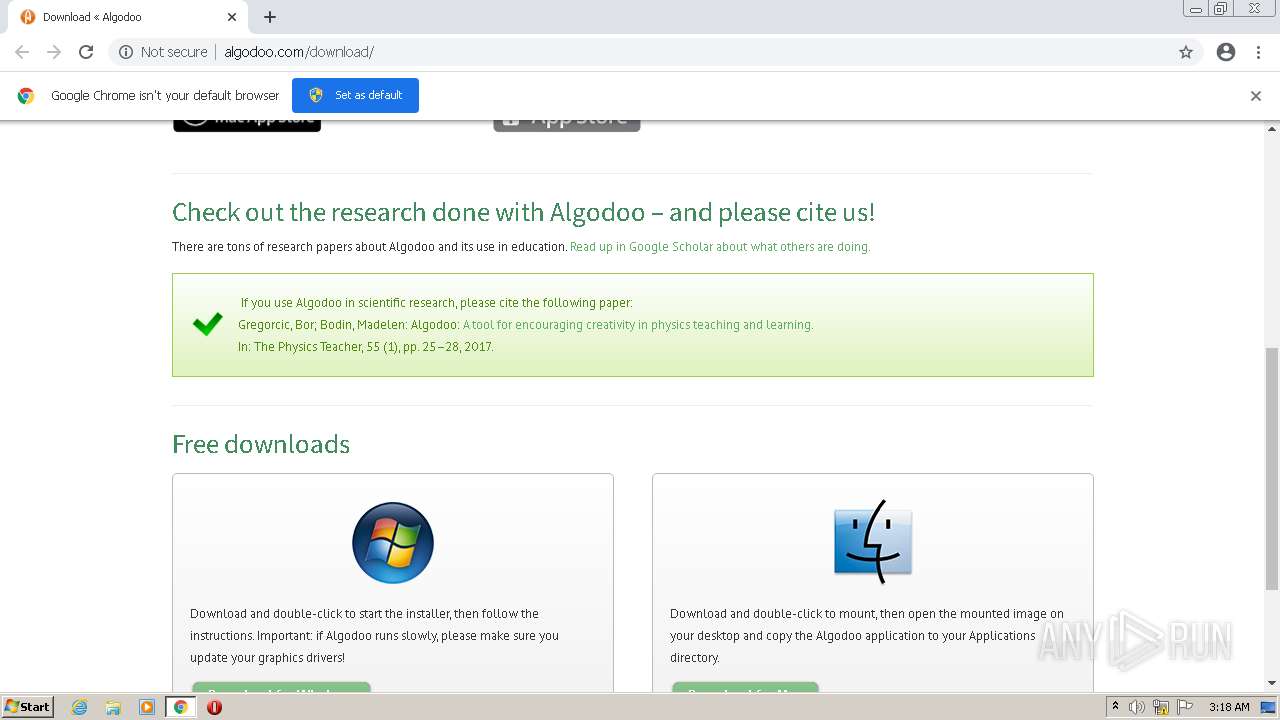Click the research heading about citing Algodoo
Screen dimensions: 1280x720
pyautogui.click(x=523, y=212)
